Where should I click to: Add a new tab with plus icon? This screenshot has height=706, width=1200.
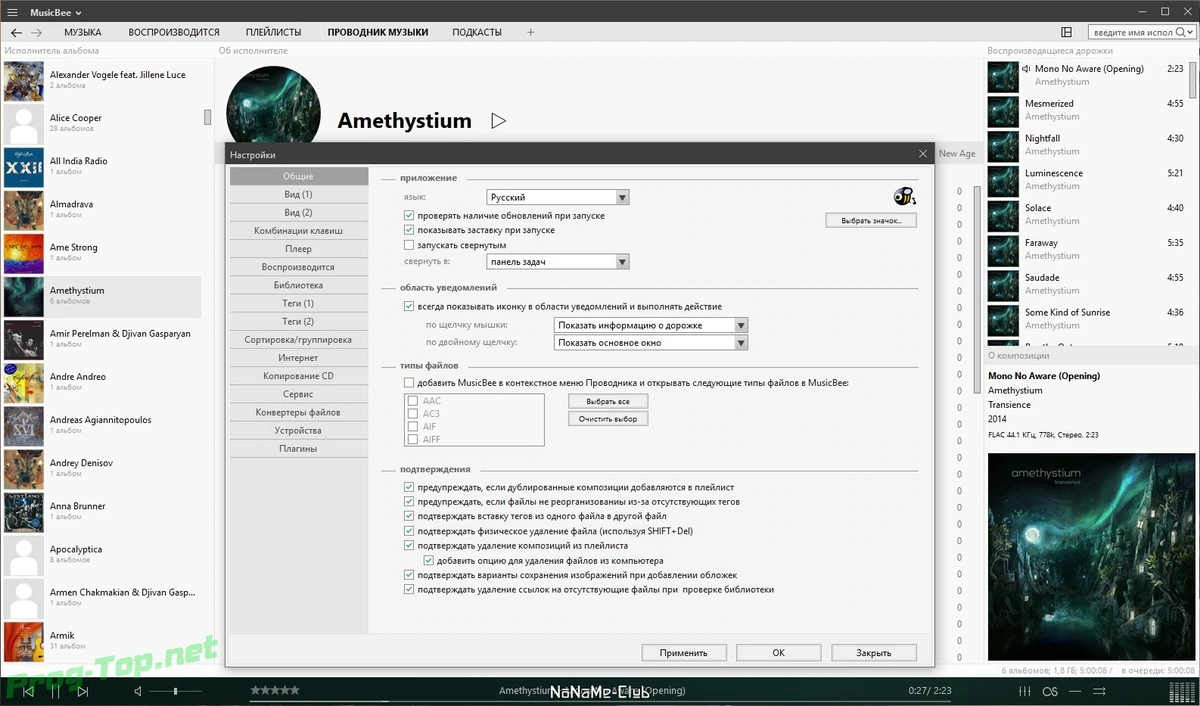coord(530,32)
